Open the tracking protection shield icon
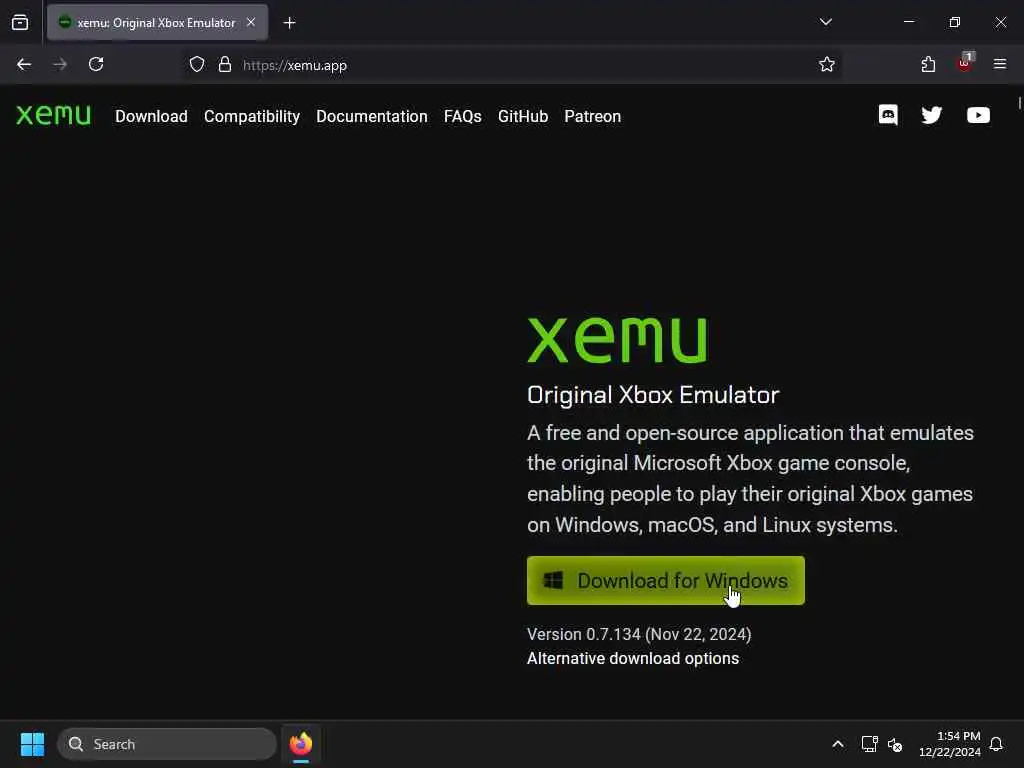This screenshot has height=768, width=1024. tap(197, 65)
